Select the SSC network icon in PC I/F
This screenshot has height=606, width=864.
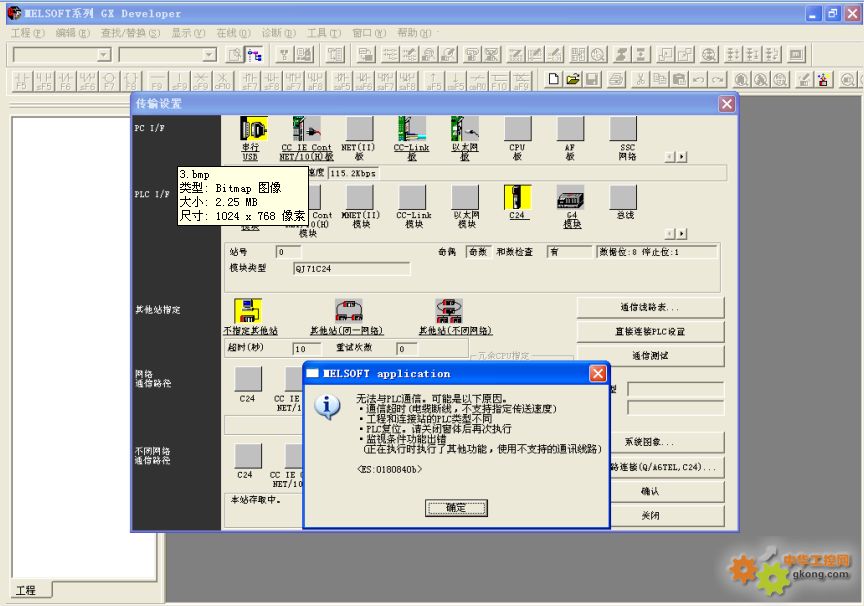623,129
